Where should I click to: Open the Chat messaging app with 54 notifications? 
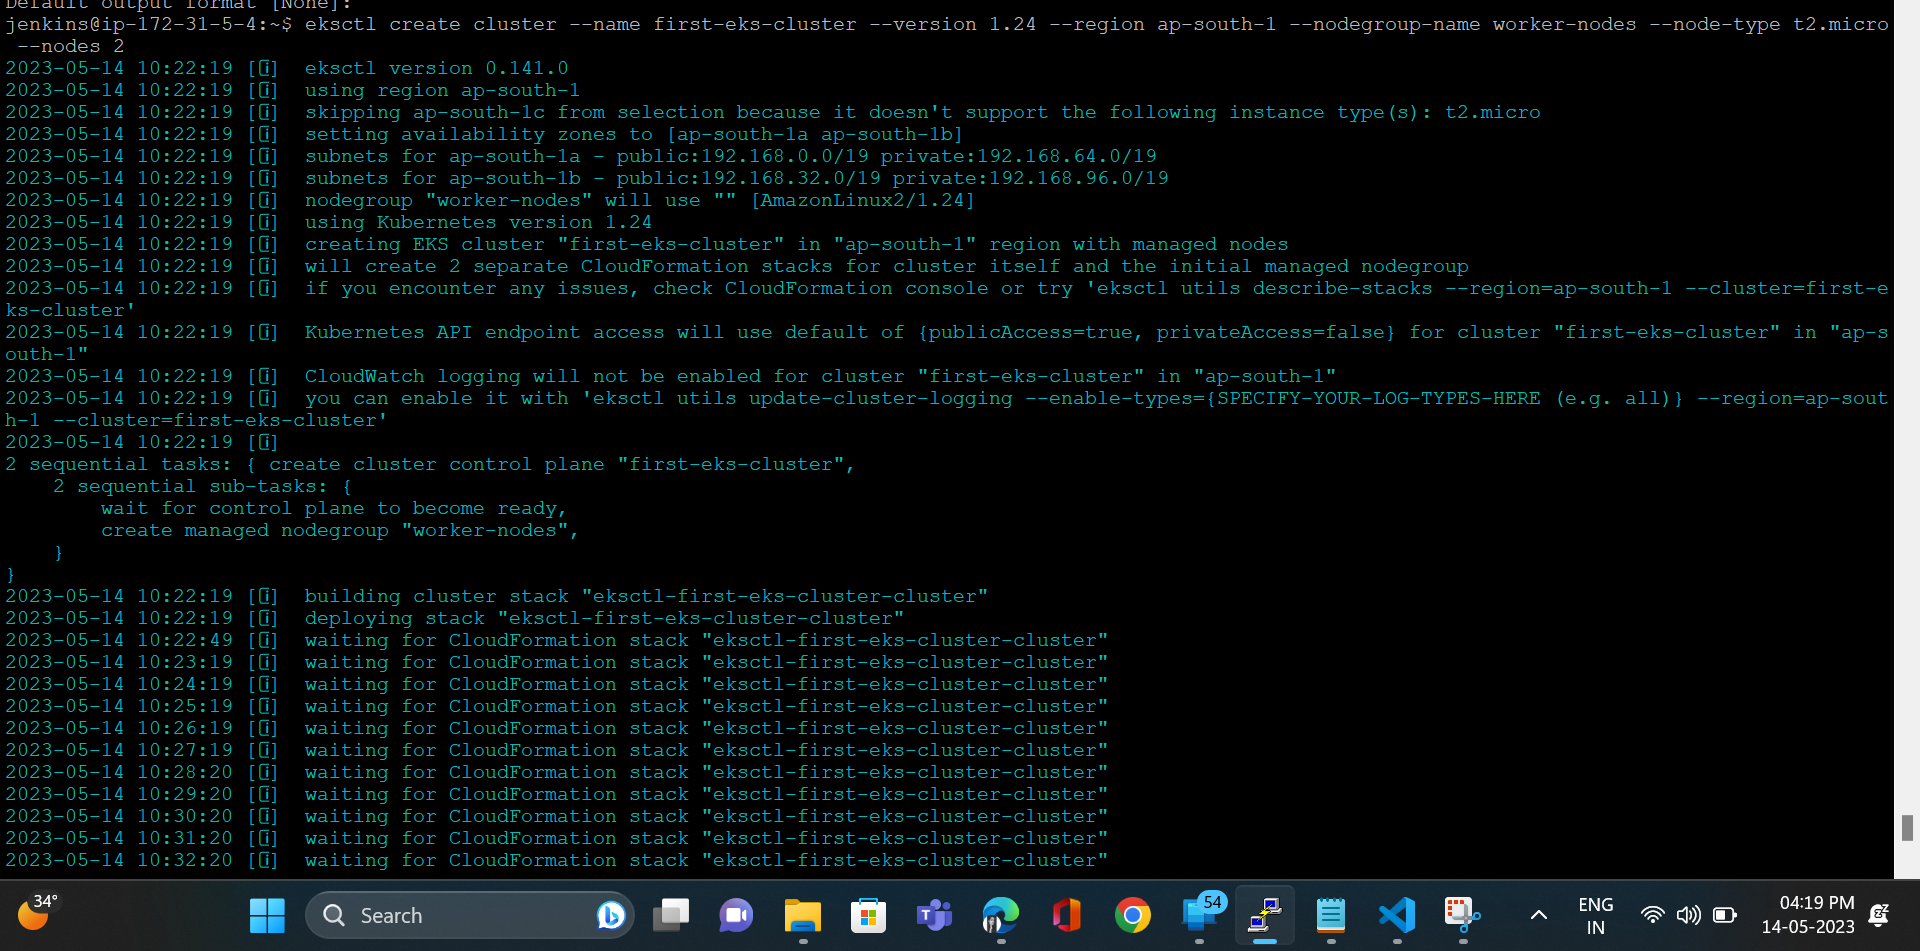pyautogui.click(x=1200, y=915)
